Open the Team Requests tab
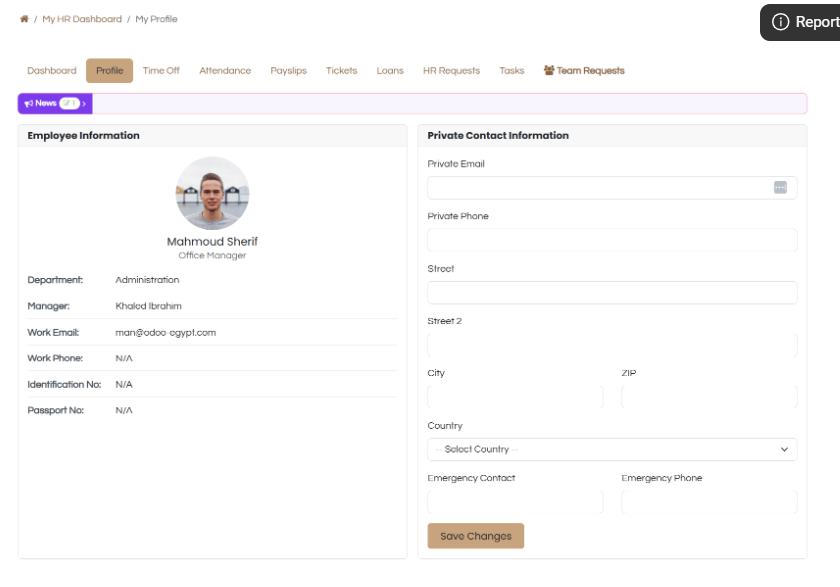Viewport: 840px width, 587px height. coord(584,71)
